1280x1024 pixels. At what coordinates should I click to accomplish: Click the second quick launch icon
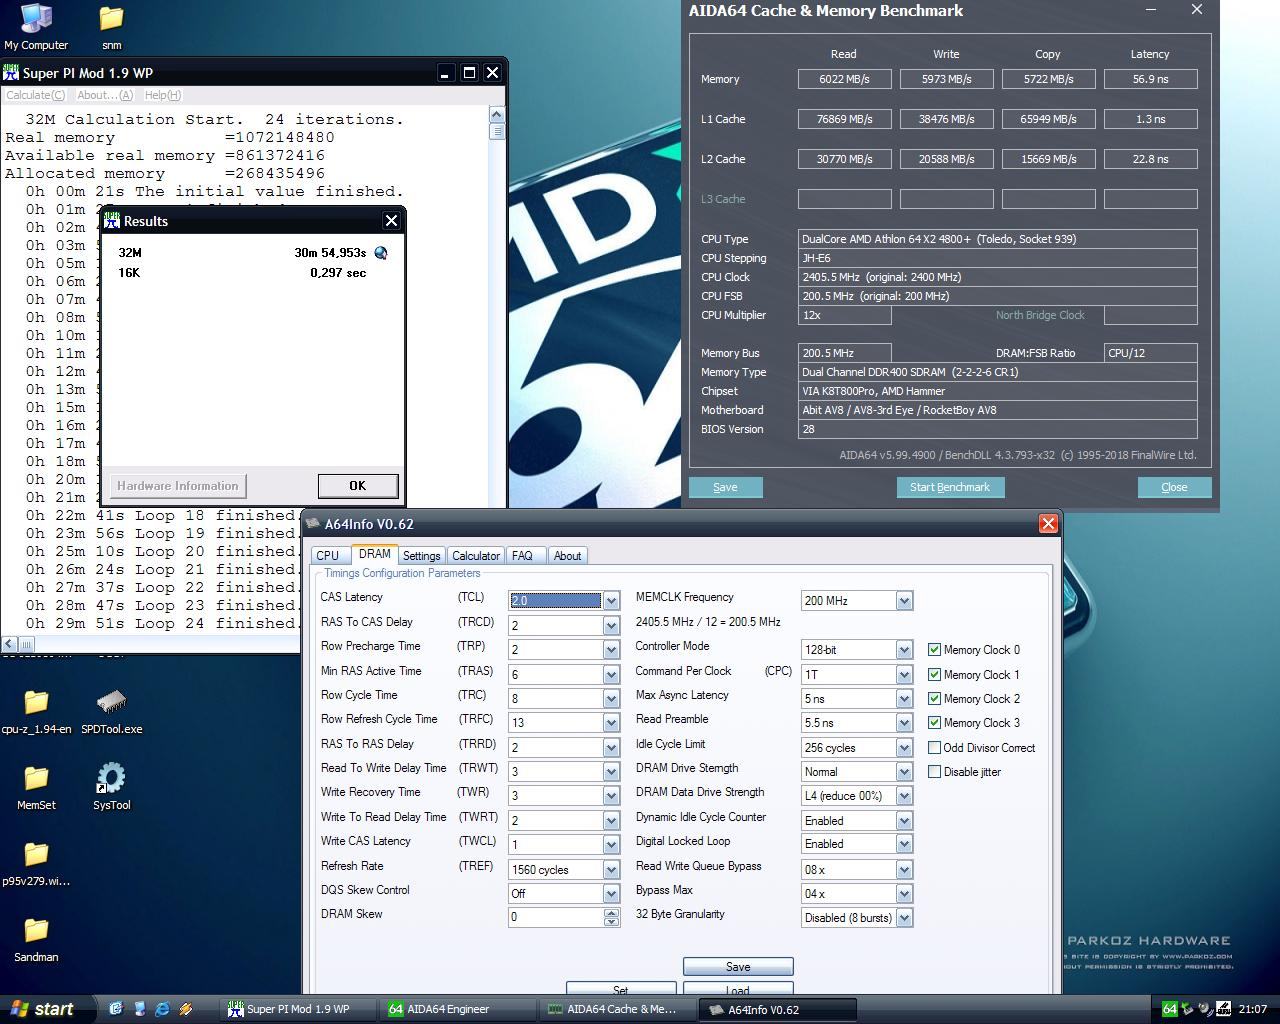[x=139, y=1009]
